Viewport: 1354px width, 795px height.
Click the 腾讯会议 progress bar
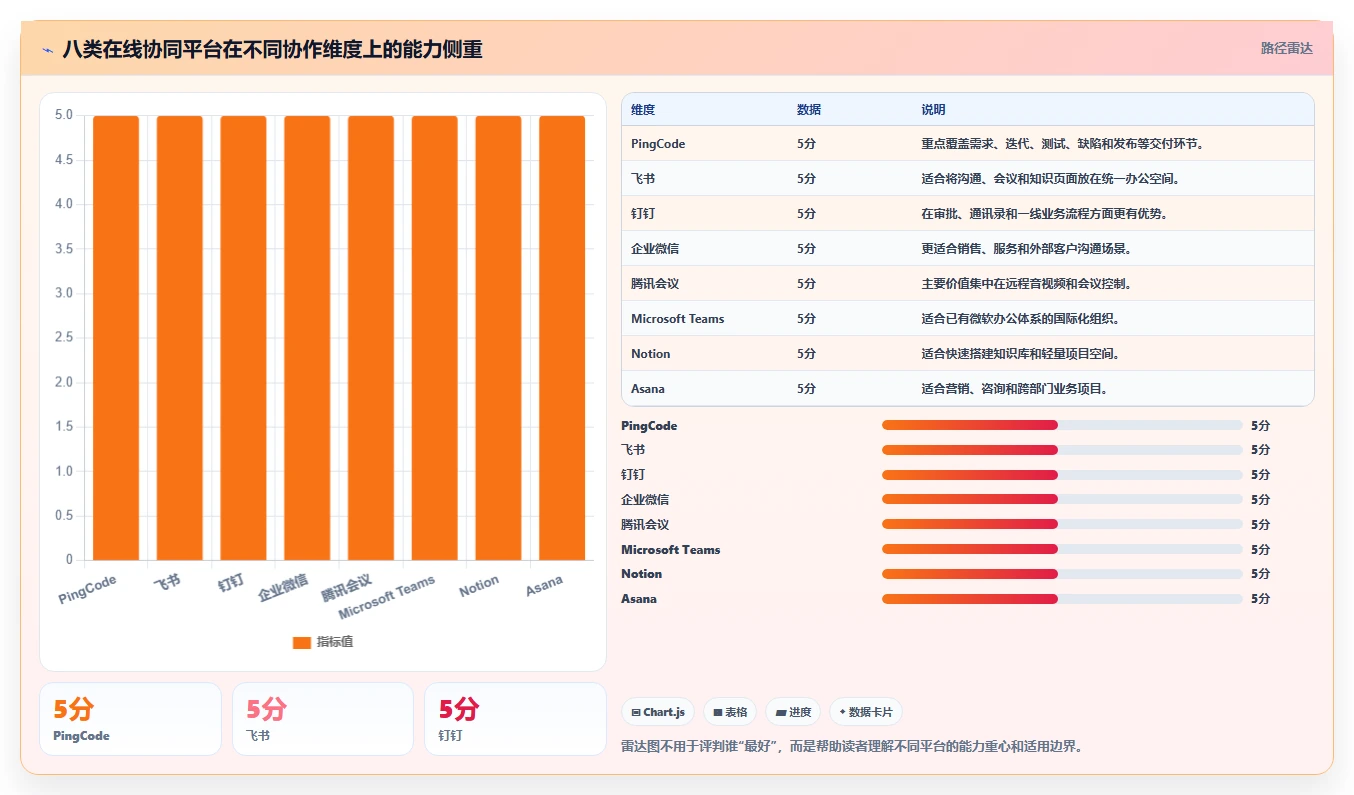(1062, 524)
